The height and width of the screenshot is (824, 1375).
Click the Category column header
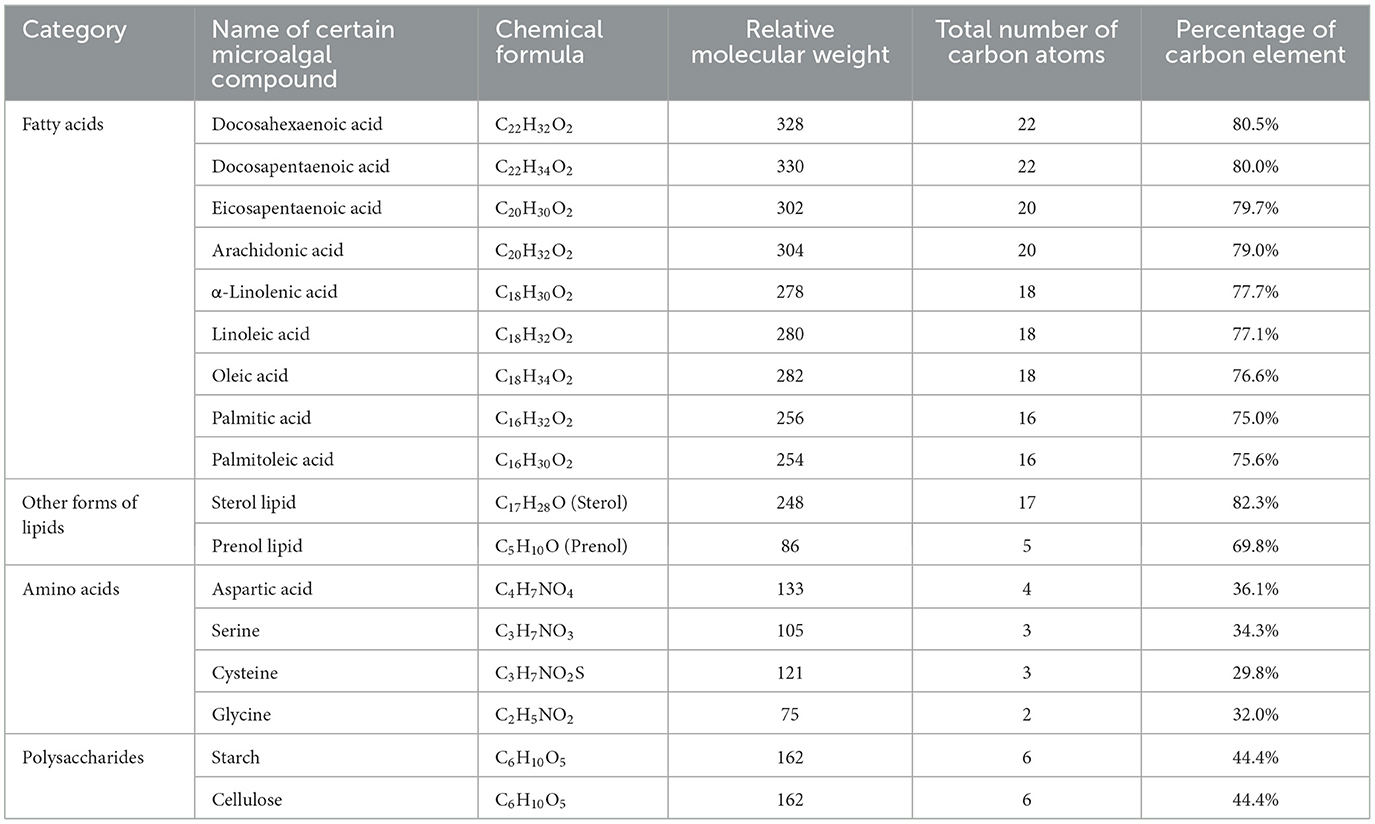[74, 30]
